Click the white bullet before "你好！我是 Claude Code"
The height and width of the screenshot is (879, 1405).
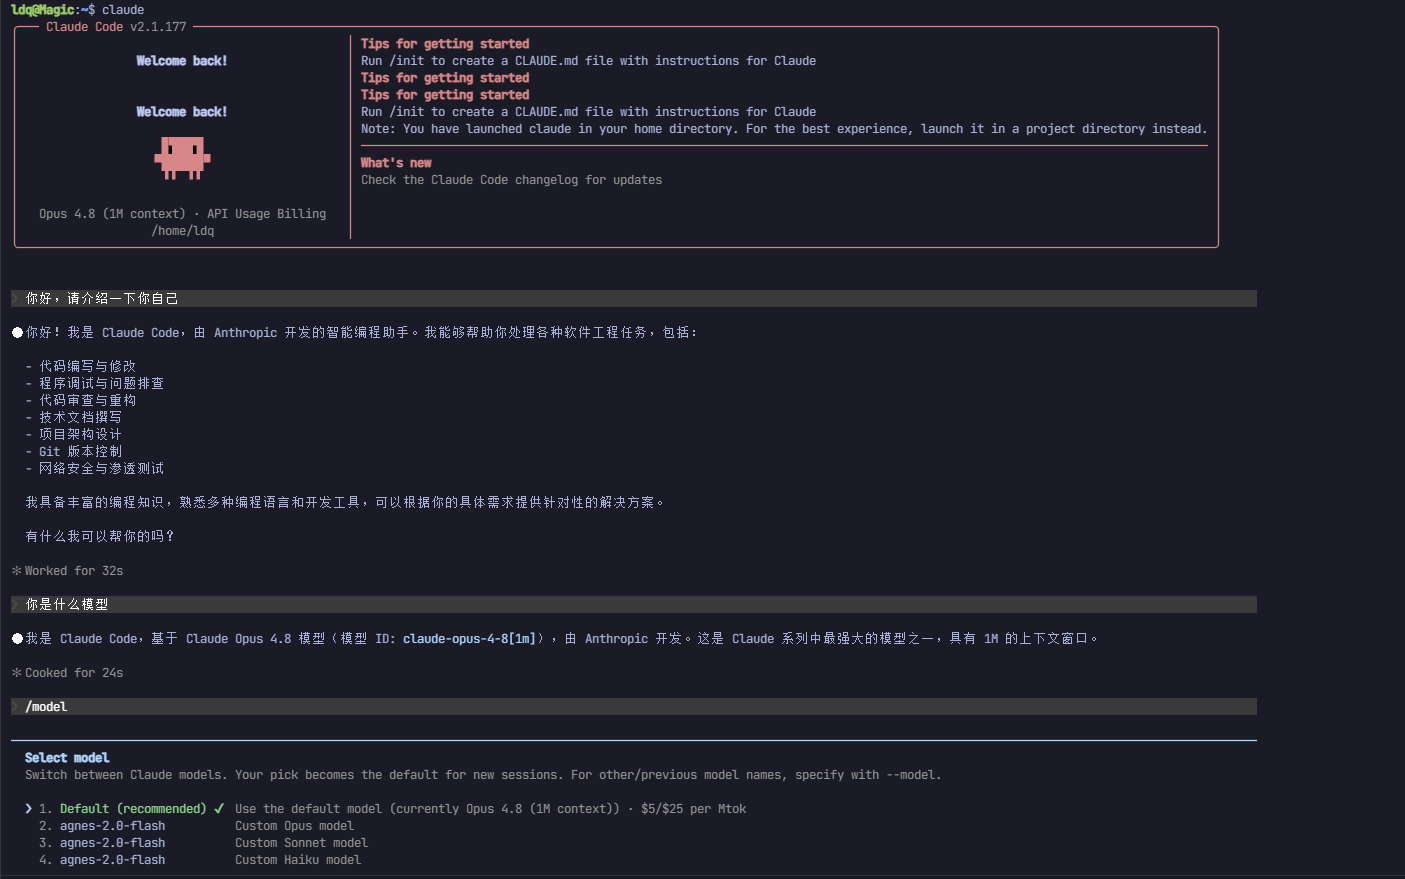[x=17, y=332]
